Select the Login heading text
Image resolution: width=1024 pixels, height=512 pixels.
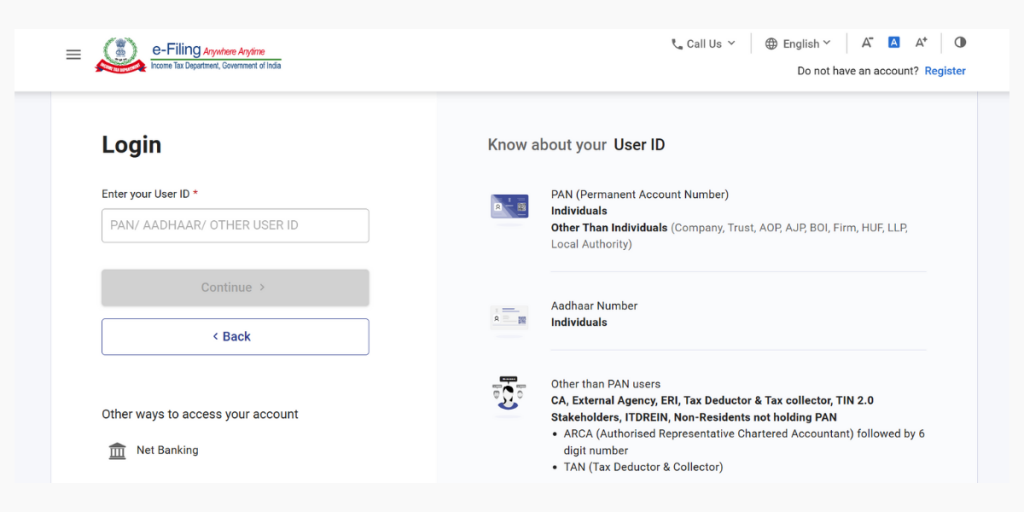point(131,145)
